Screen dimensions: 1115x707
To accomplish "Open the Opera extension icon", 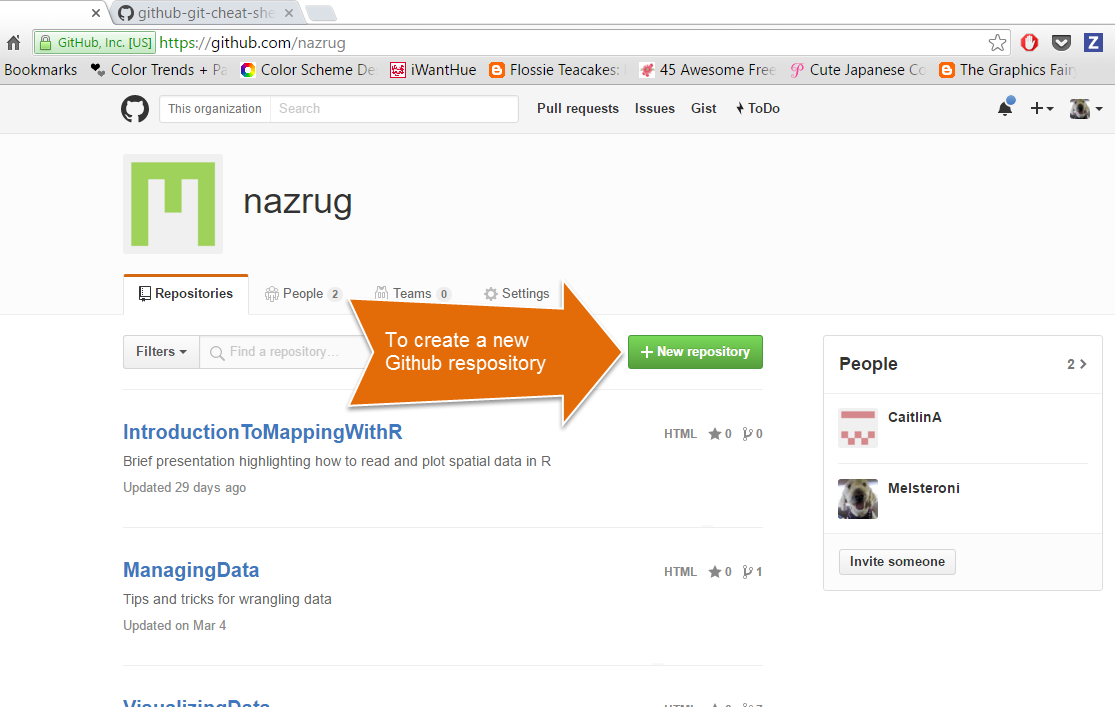I will pyautogui.click(x=1029, y=43).
